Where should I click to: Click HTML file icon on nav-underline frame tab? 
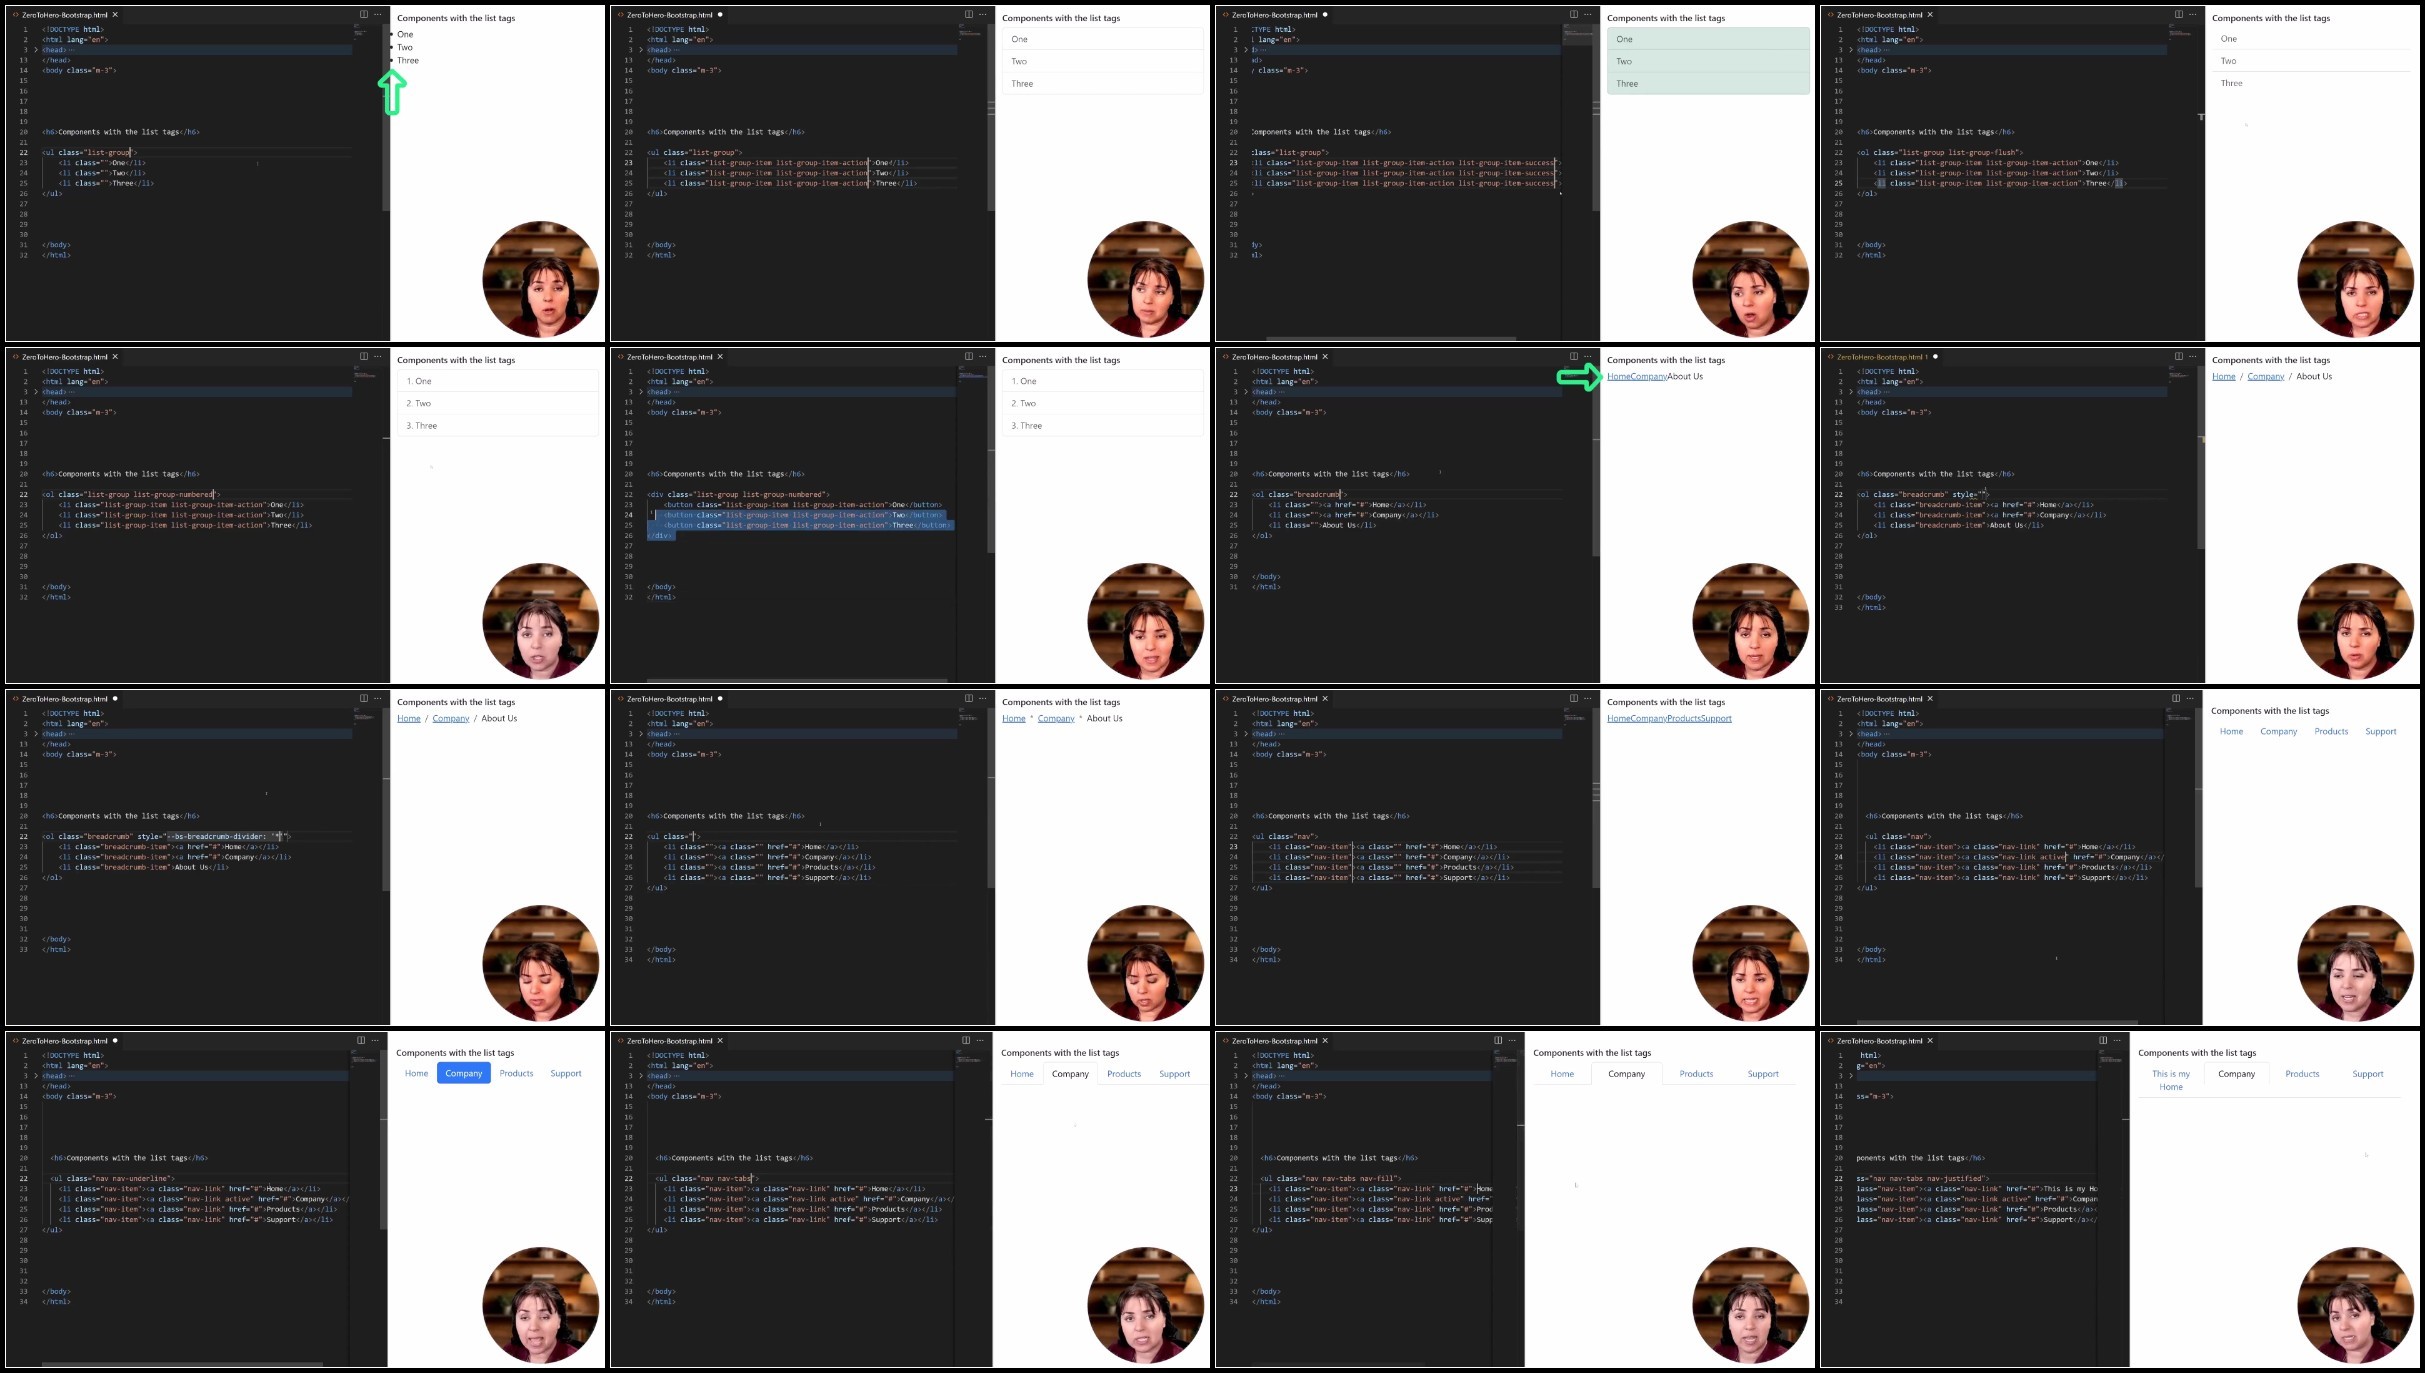click(16, 1041)
